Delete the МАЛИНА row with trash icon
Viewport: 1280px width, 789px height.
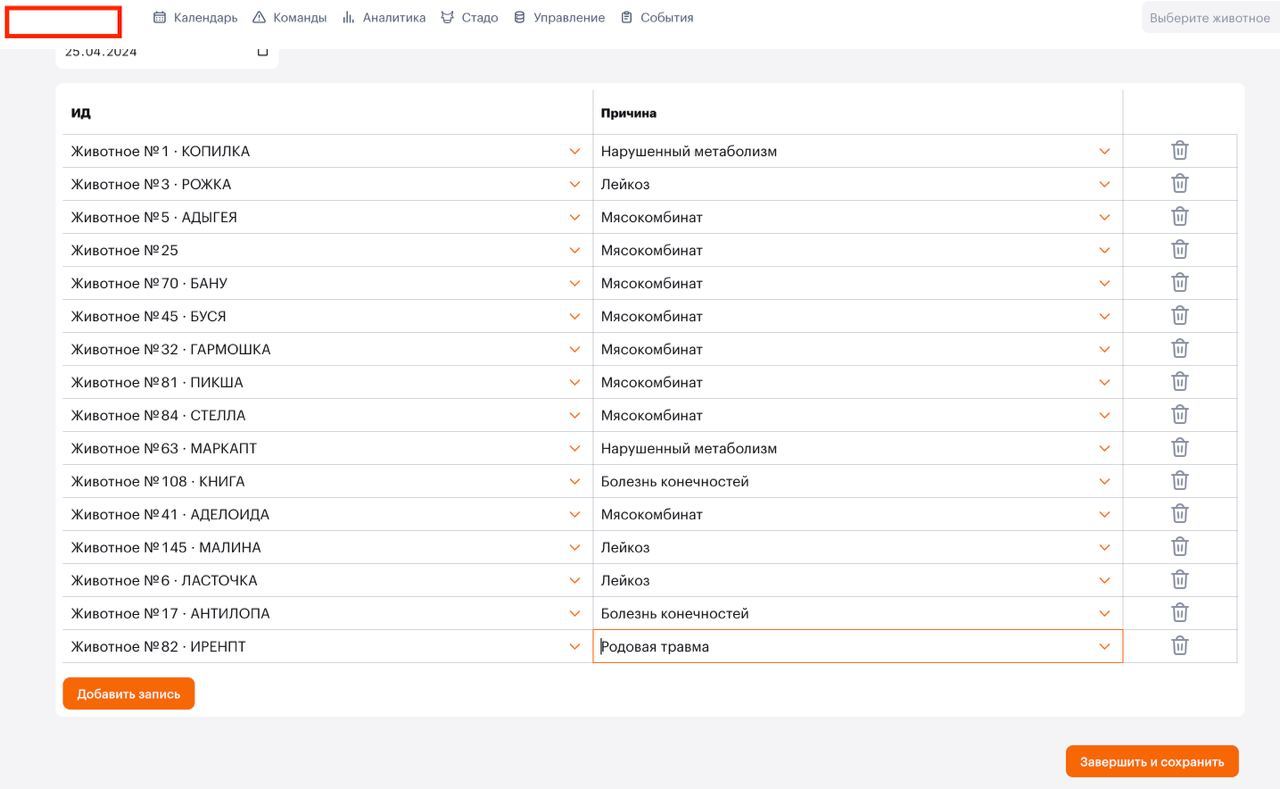1180,547
